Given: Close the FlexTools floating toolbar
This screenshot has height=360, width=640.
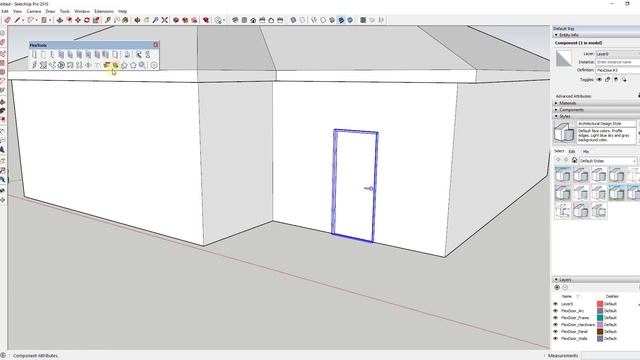Looking at the screenshot, I should (156, 45).
